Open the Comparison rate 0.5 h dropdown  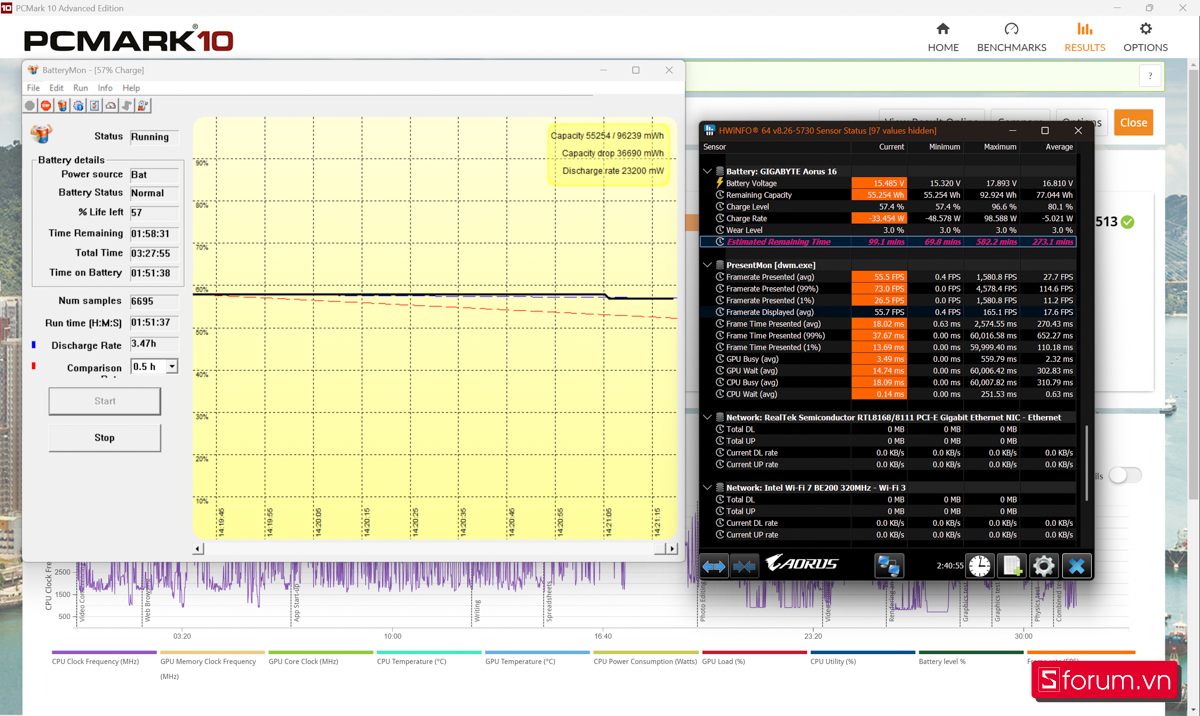171,367
